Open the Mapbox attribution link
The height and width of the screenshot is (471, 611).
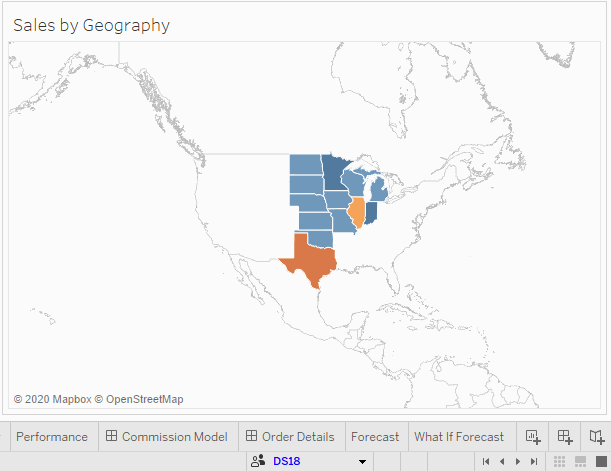click(x=58, y=399)
